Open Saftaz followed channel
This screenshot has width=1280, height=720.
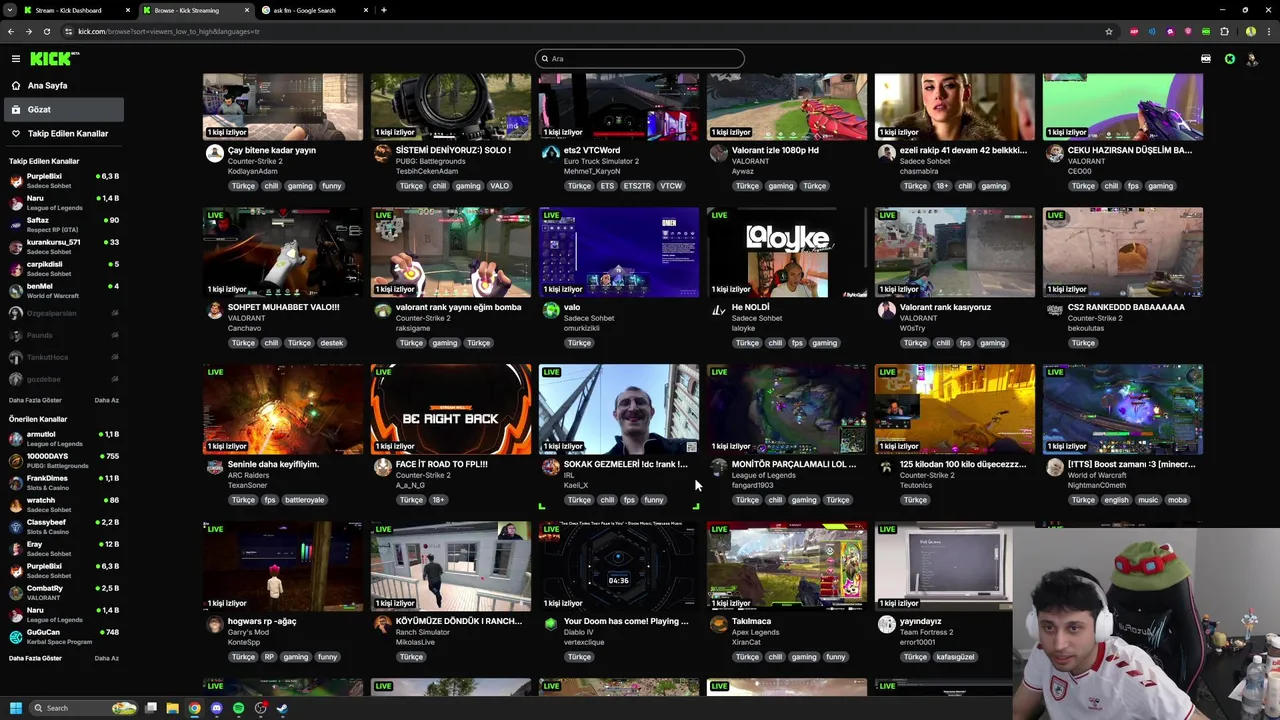click(x=64, y=225)
